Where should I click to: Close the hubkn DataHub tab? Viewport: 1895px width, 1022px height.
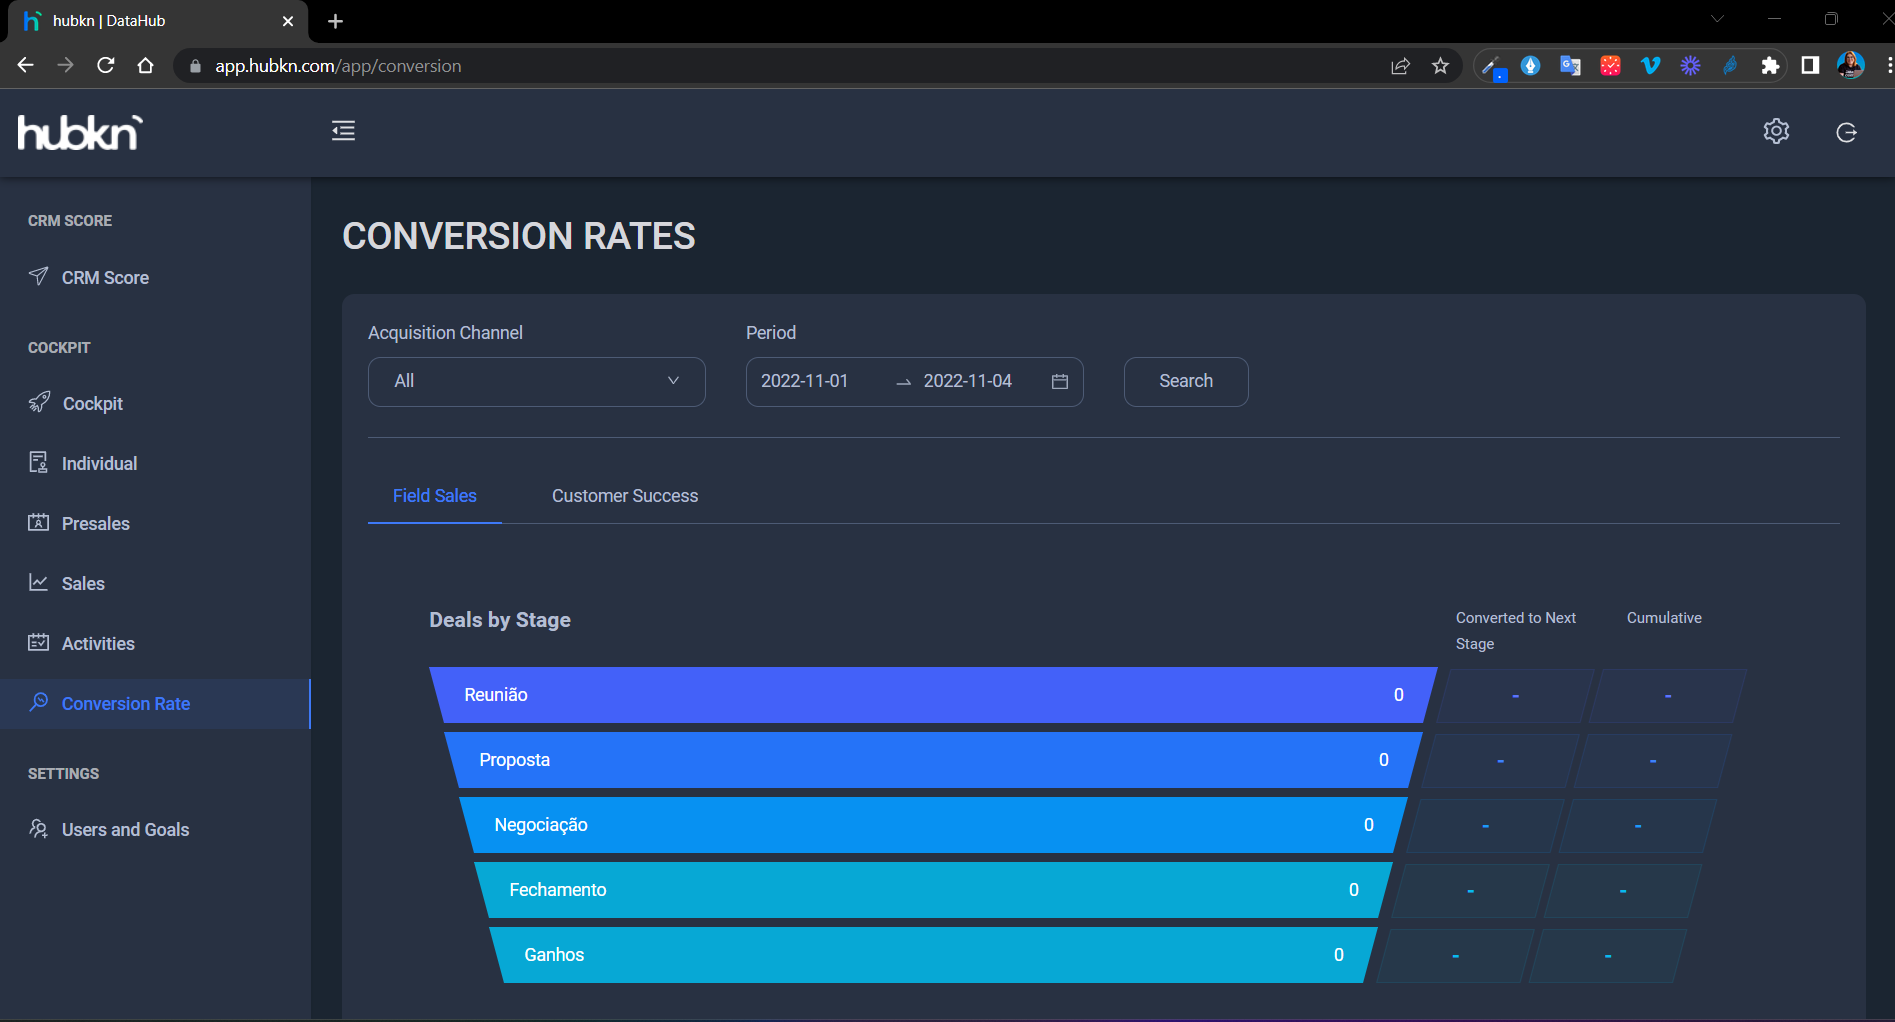tap(288, 21)
